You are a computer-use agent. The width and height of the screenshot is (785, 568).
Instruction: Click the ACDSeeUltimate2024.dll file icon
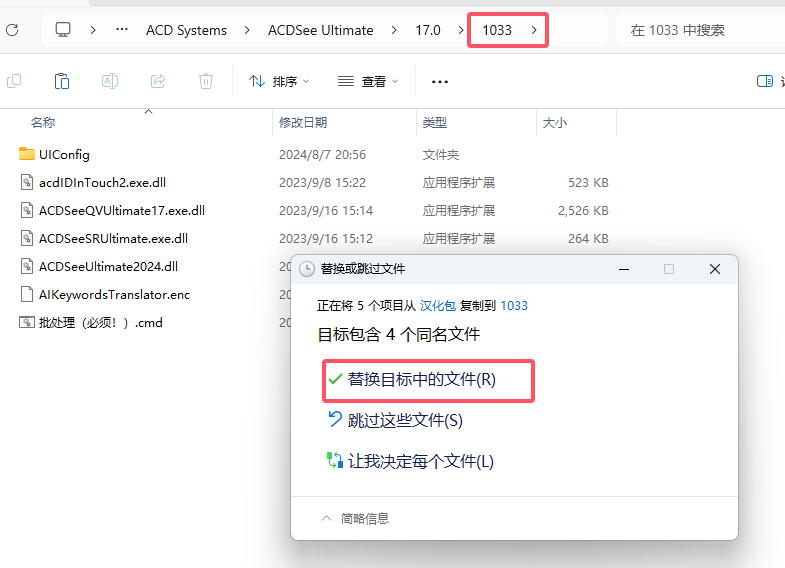click(x=27, y=266)
